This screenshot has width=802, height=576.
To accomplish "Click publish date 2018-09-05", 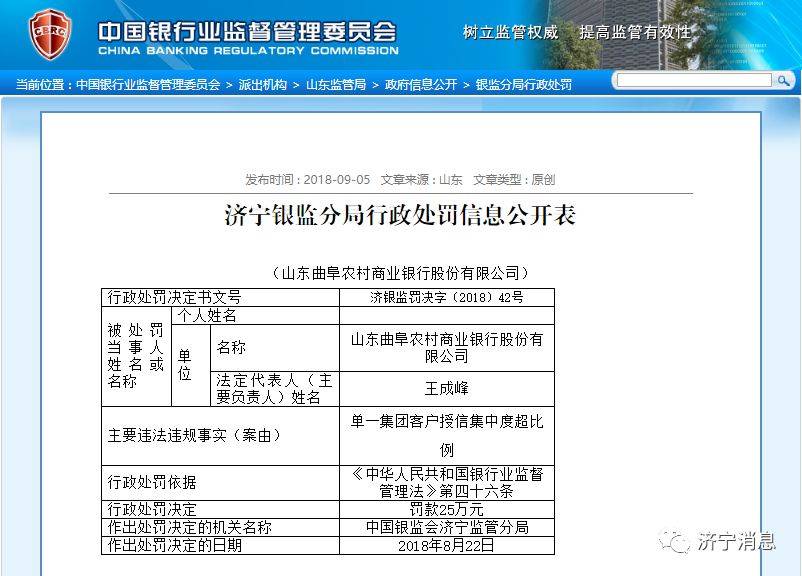I will (337, 180).
